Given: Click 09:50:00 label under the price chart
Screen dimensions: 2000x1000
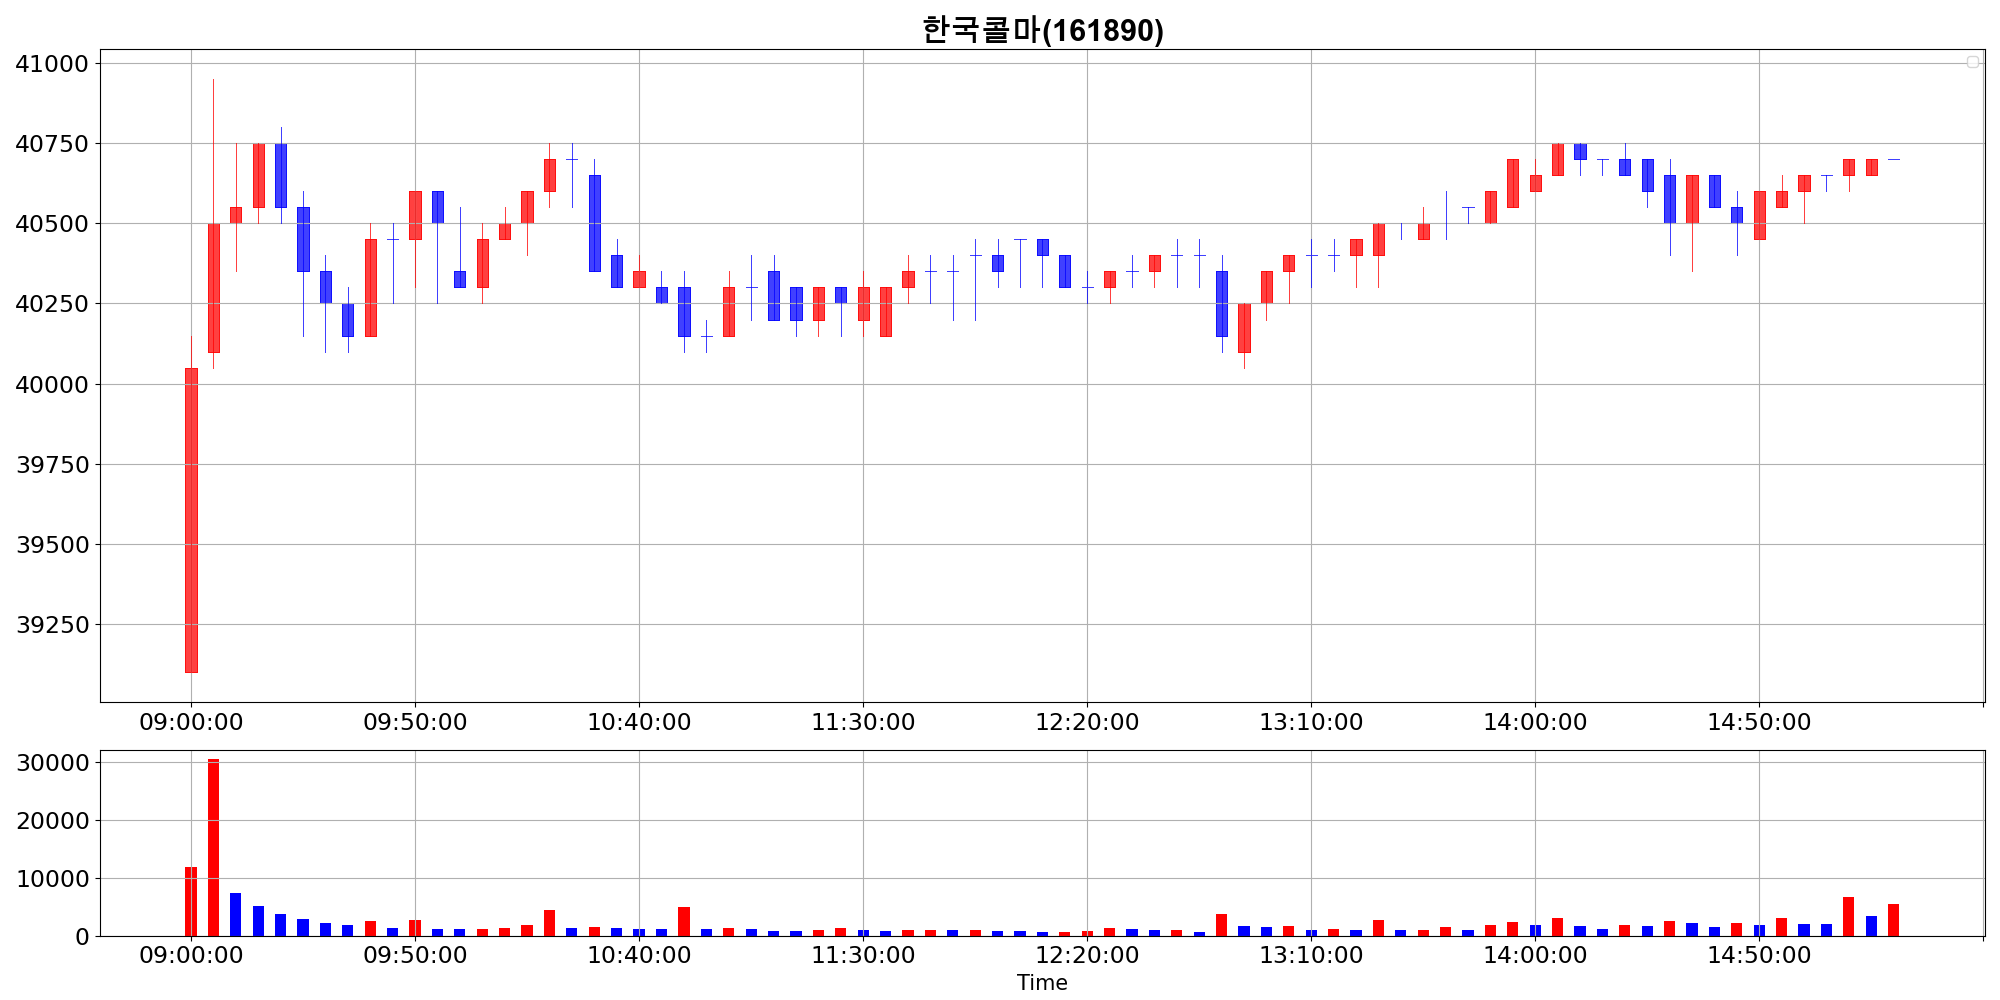Looking at the screenshot, I should click(415, 722).
